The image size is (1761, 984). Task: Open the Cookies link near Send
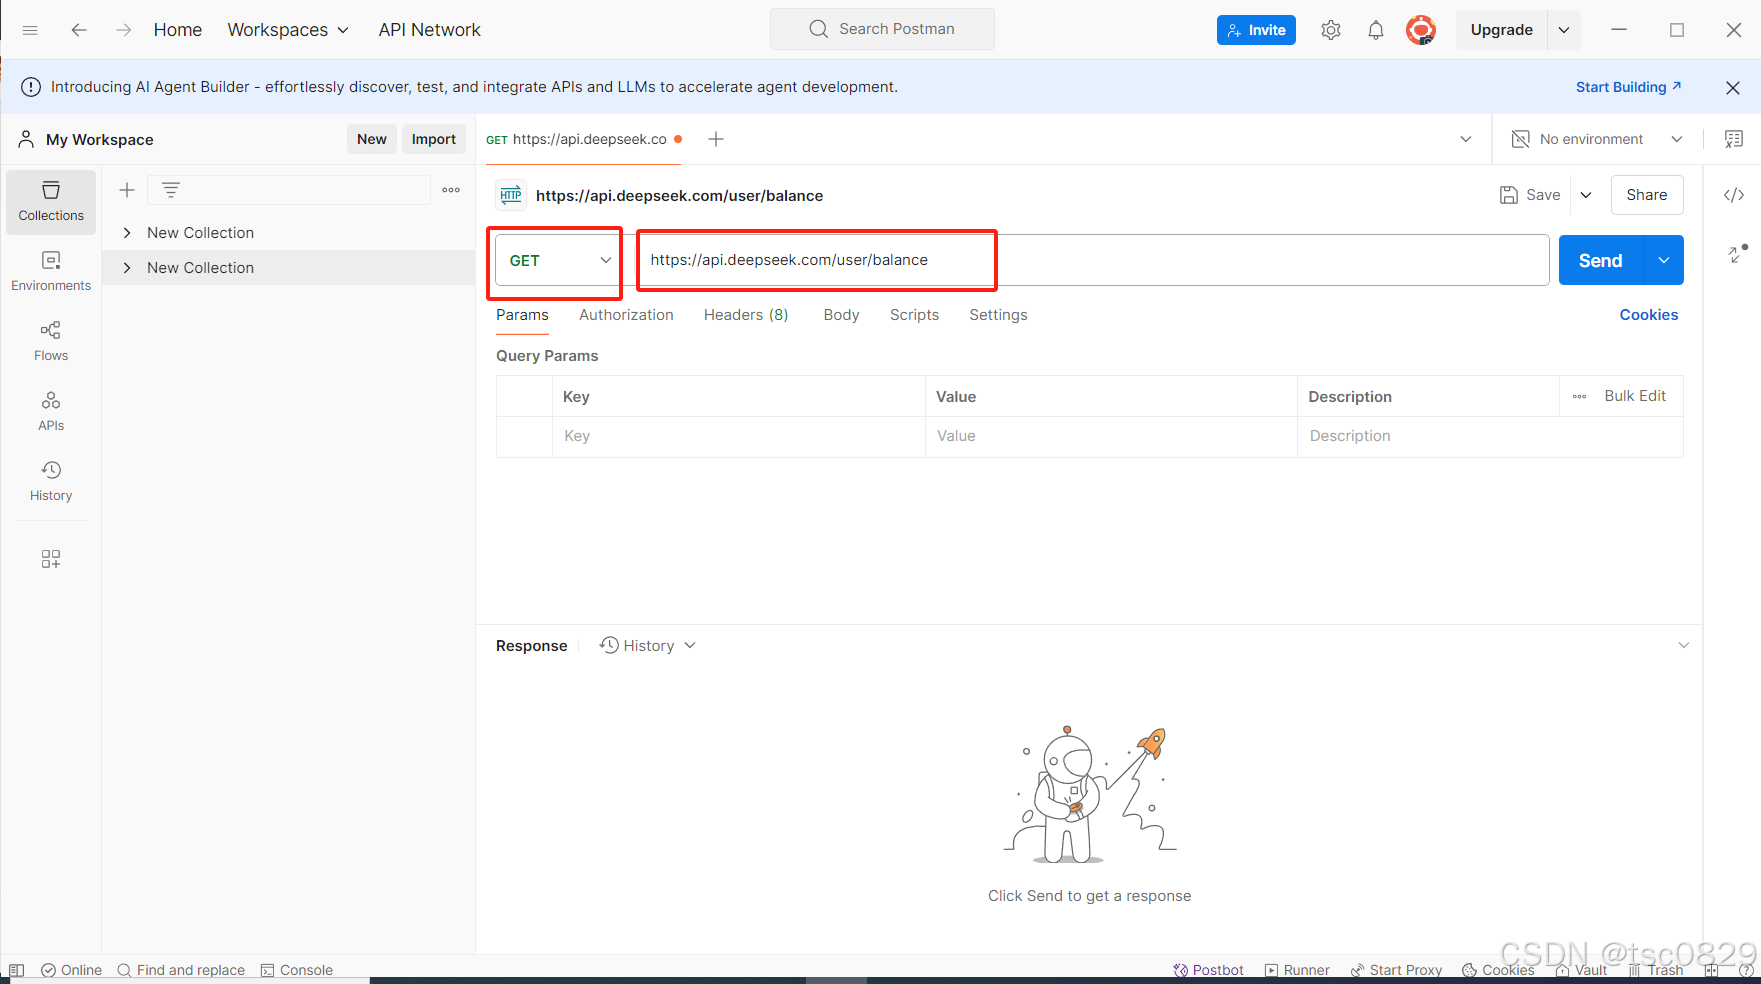[x=1649, y=315]
